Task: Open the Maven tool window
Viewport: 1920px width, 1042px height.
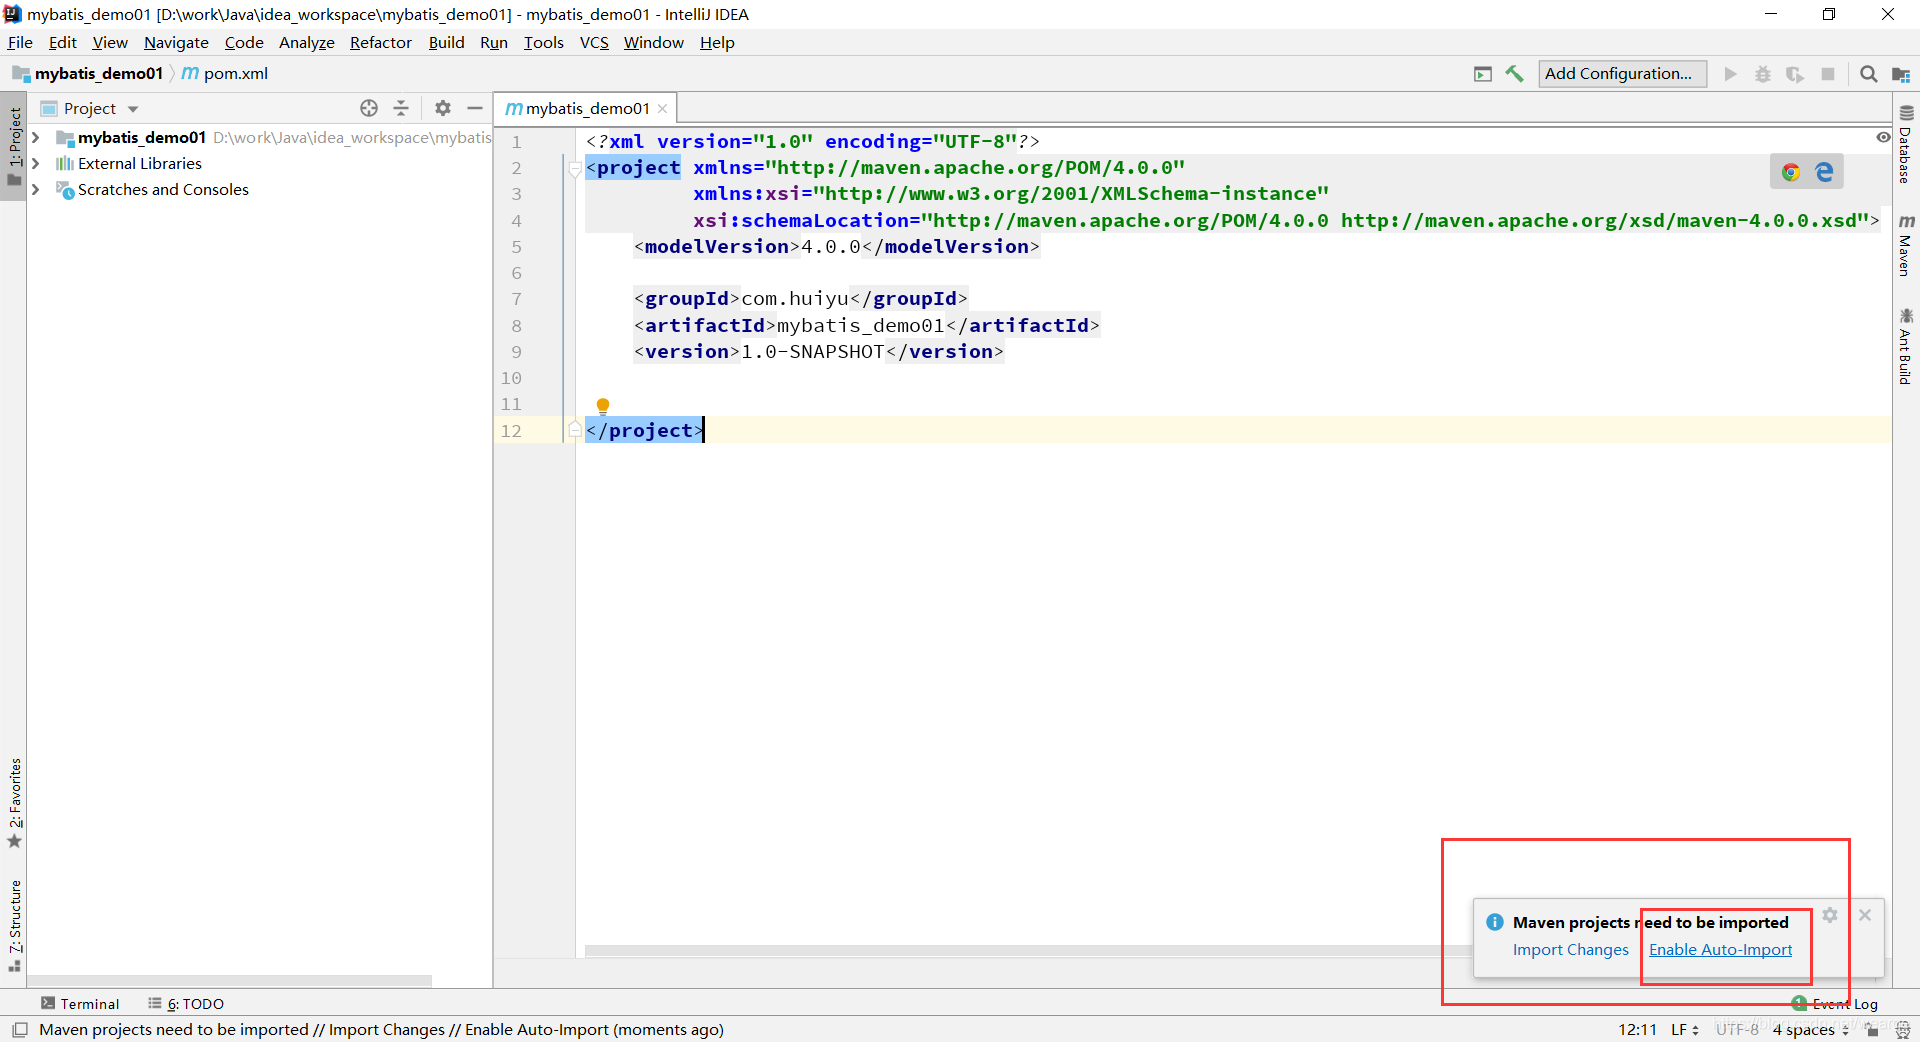Action: pyautogui.click(x=1906, y=245)
